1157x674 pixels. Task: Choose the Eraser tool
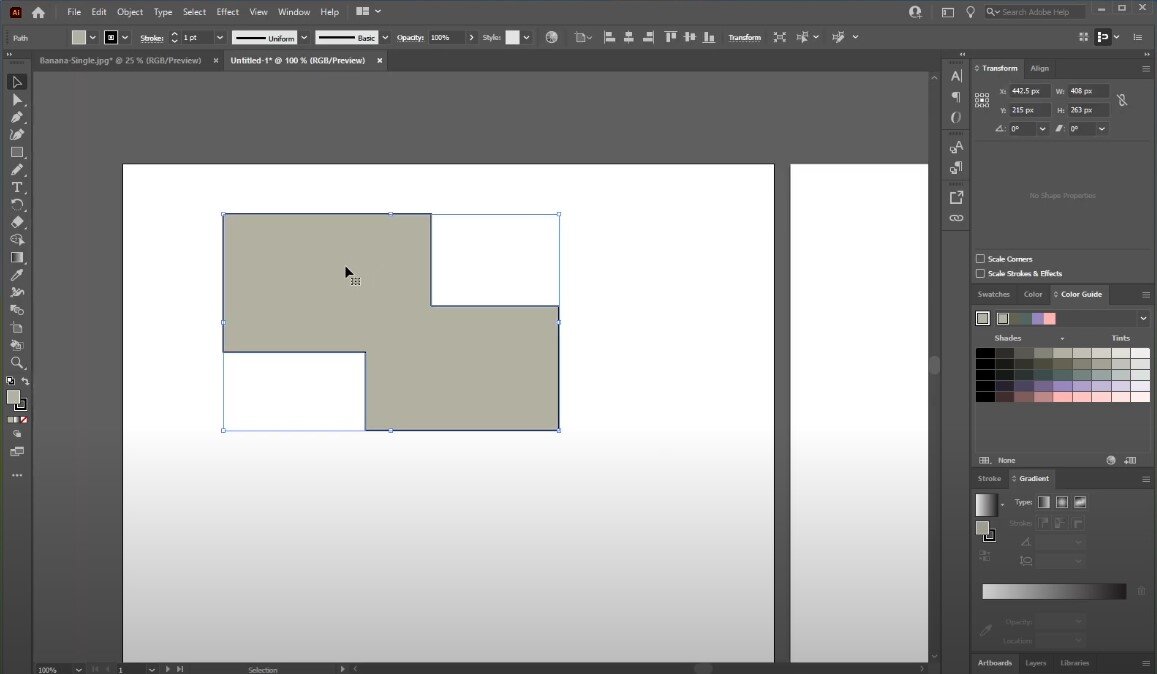[17, 222]
